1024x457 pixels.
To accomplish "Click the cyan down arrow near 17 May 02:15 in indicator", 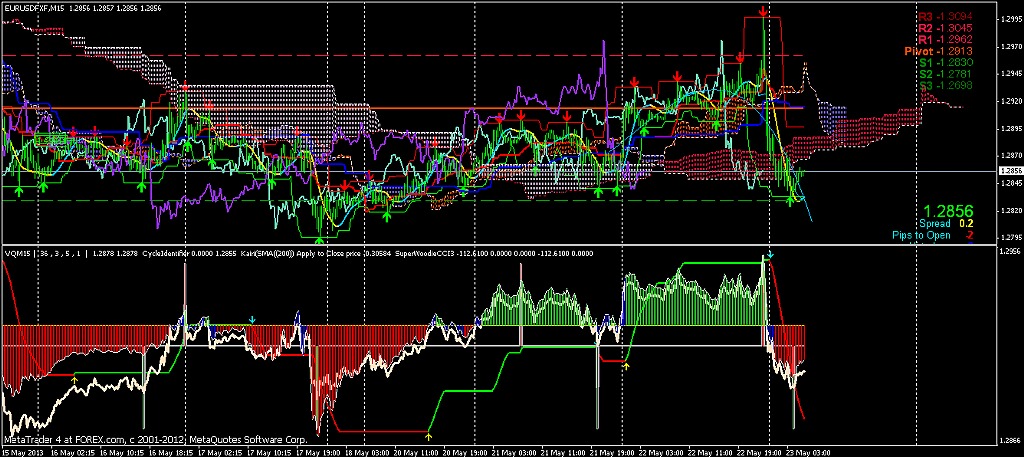I will (x=252, y=320).
